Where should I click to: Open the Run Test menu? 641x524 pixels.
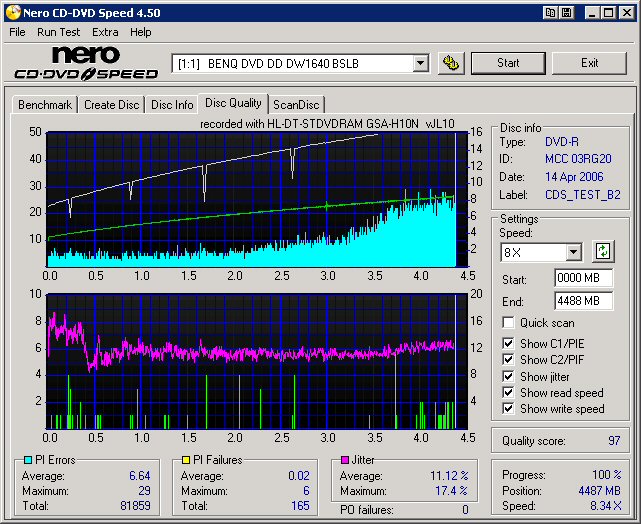59,32
